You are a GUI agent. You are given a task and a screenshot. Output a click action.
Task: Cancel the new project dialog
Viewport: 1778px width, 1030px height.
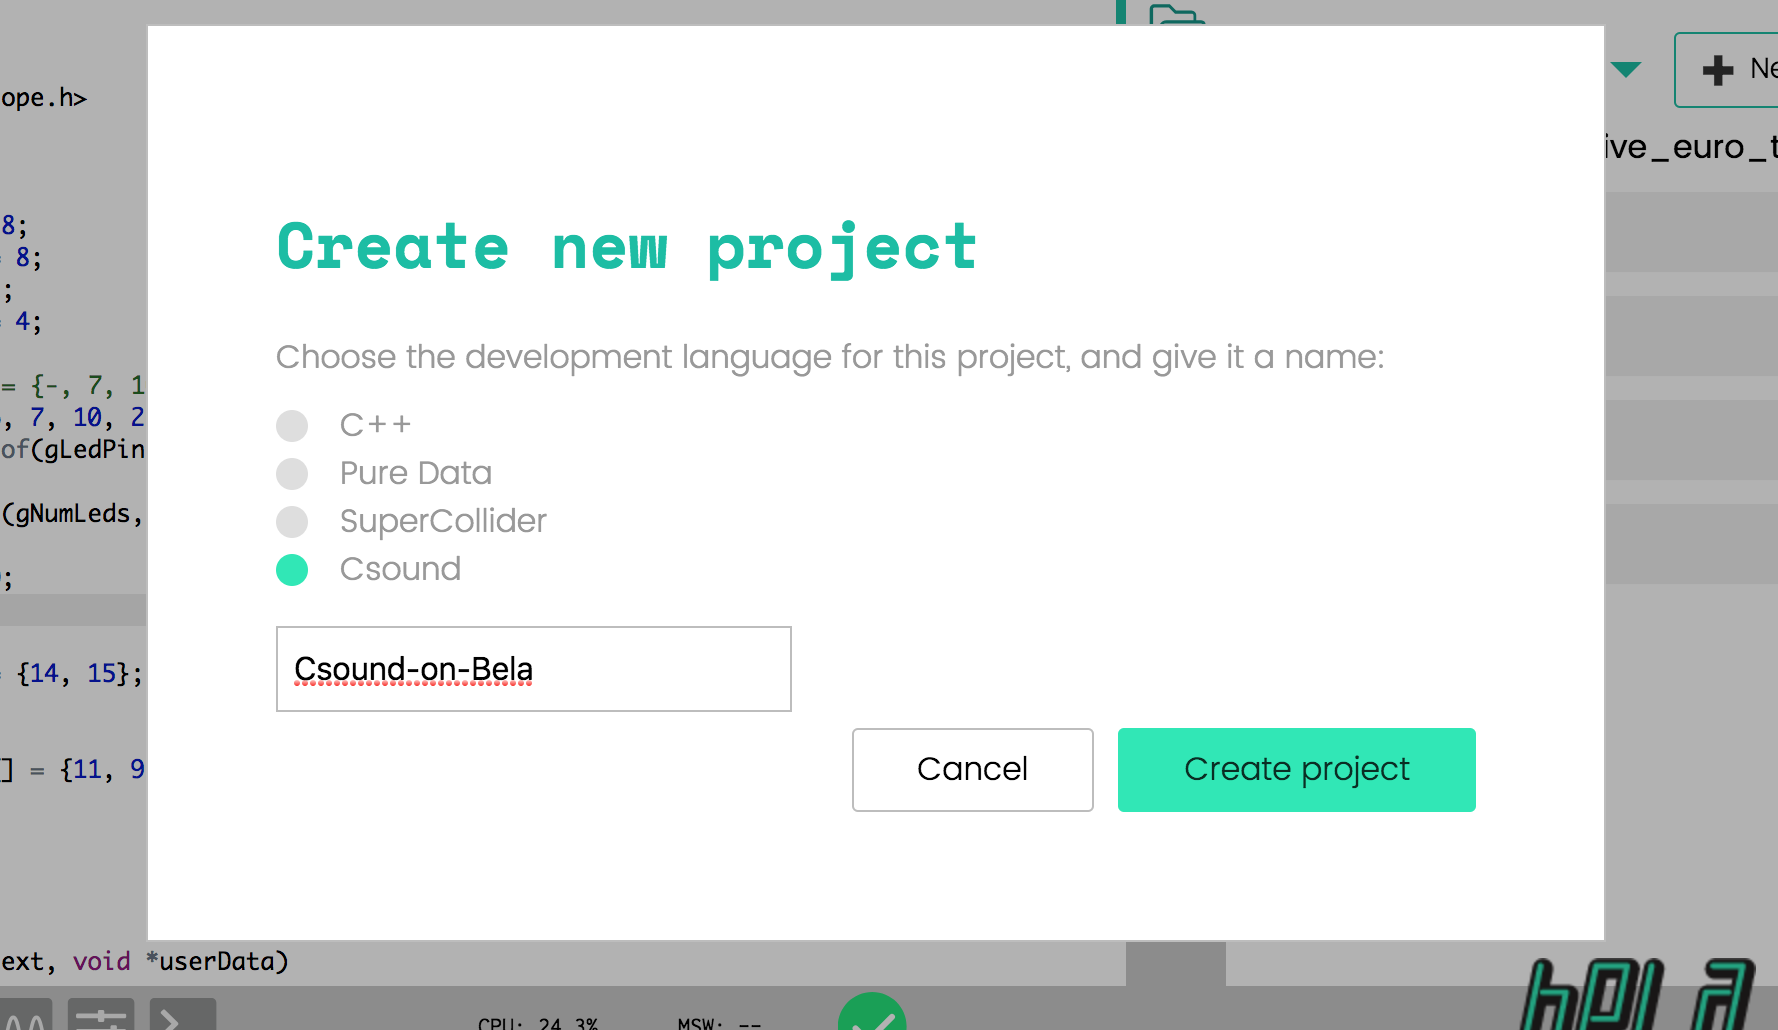pos(973,770)
